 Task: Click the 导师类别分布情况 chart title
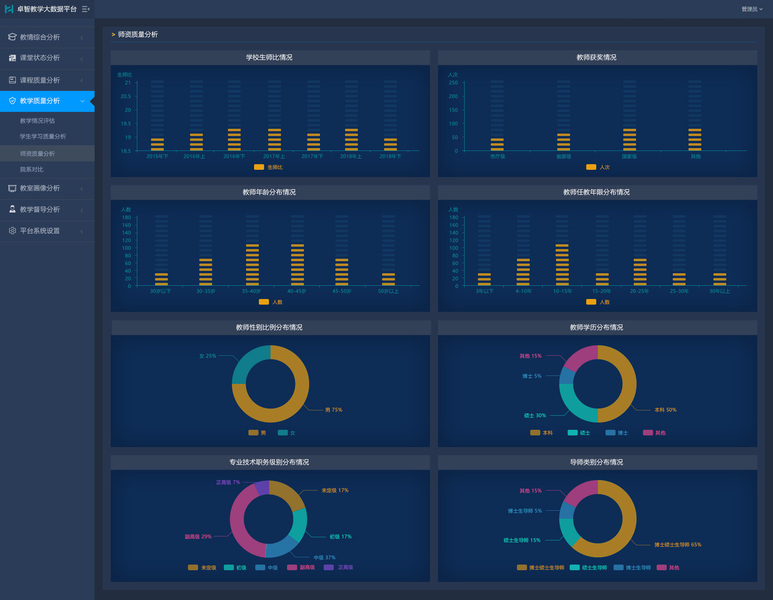coord(597,462)
